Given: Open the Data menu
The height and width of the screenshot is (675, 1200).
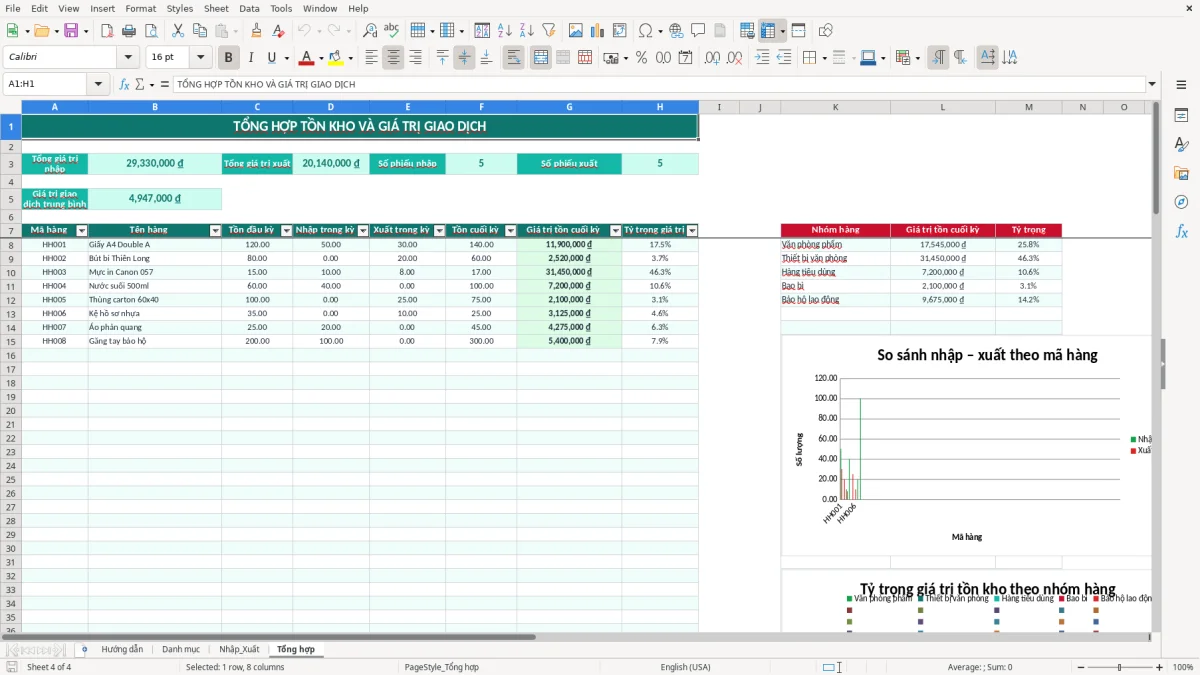Looking at the screenshot, I should coord(249,8).
